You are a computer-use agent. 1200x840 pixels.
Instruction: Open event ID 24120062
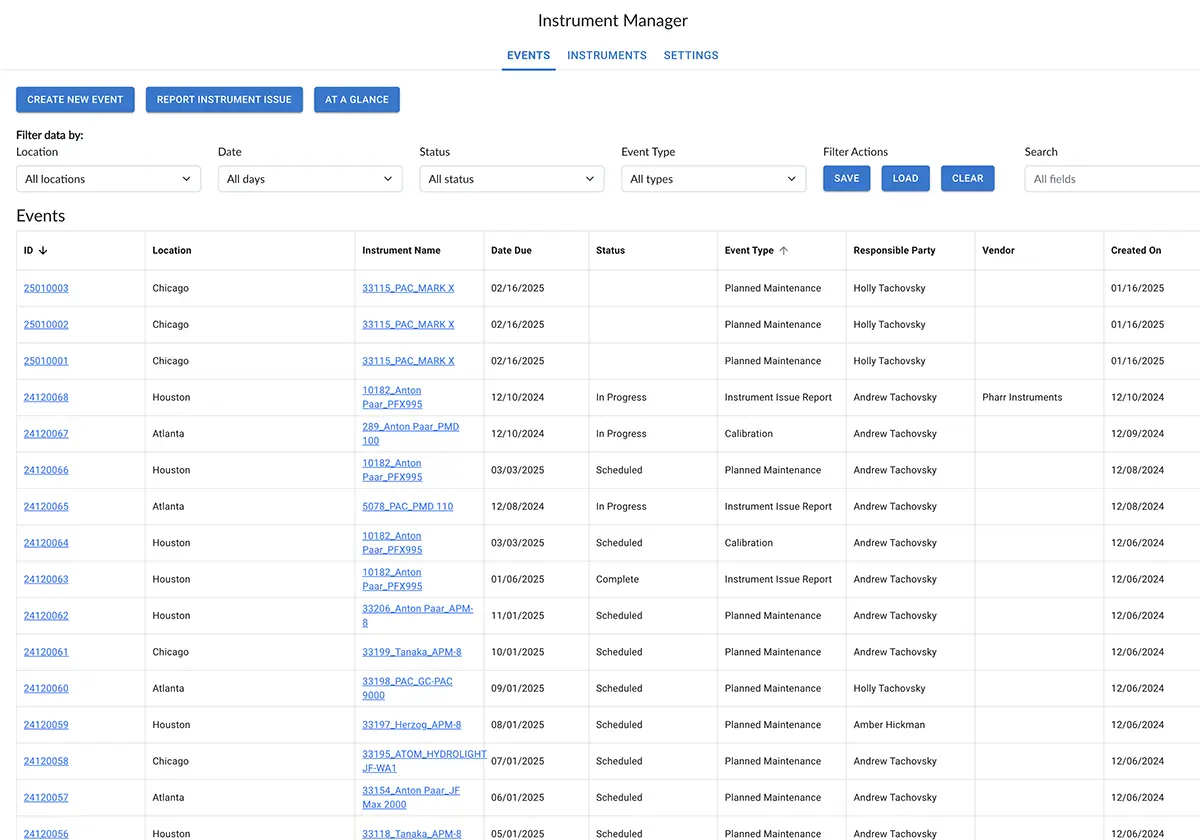point(46,616)
